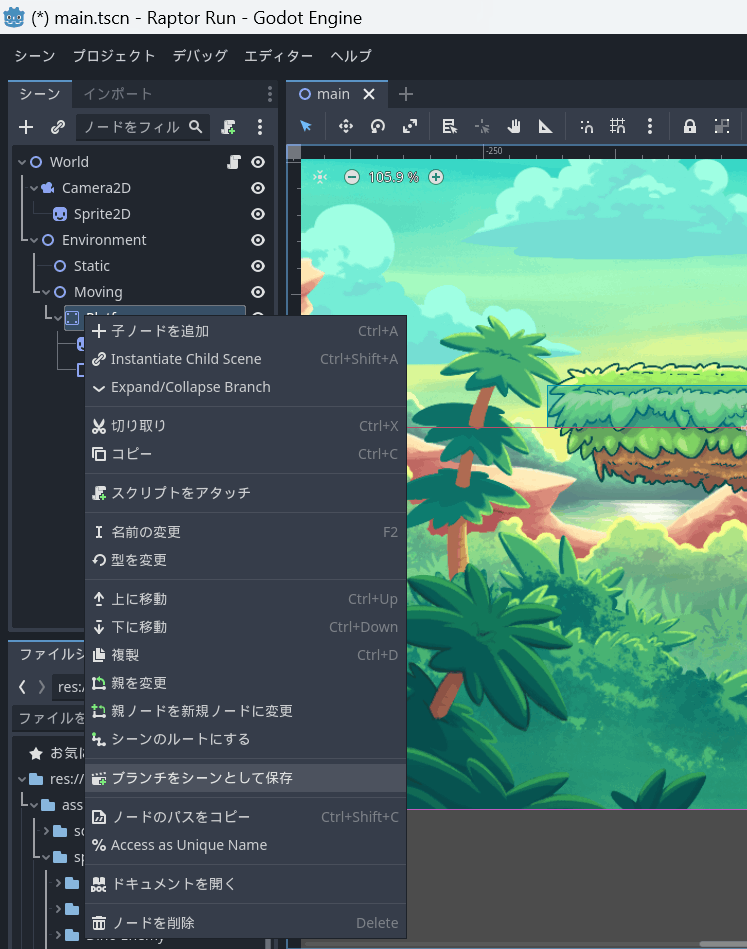This screenshot has width=747, height=949.
Task: Click the instantiate scene link icon in Scene dock
Action: coord(58,127)
